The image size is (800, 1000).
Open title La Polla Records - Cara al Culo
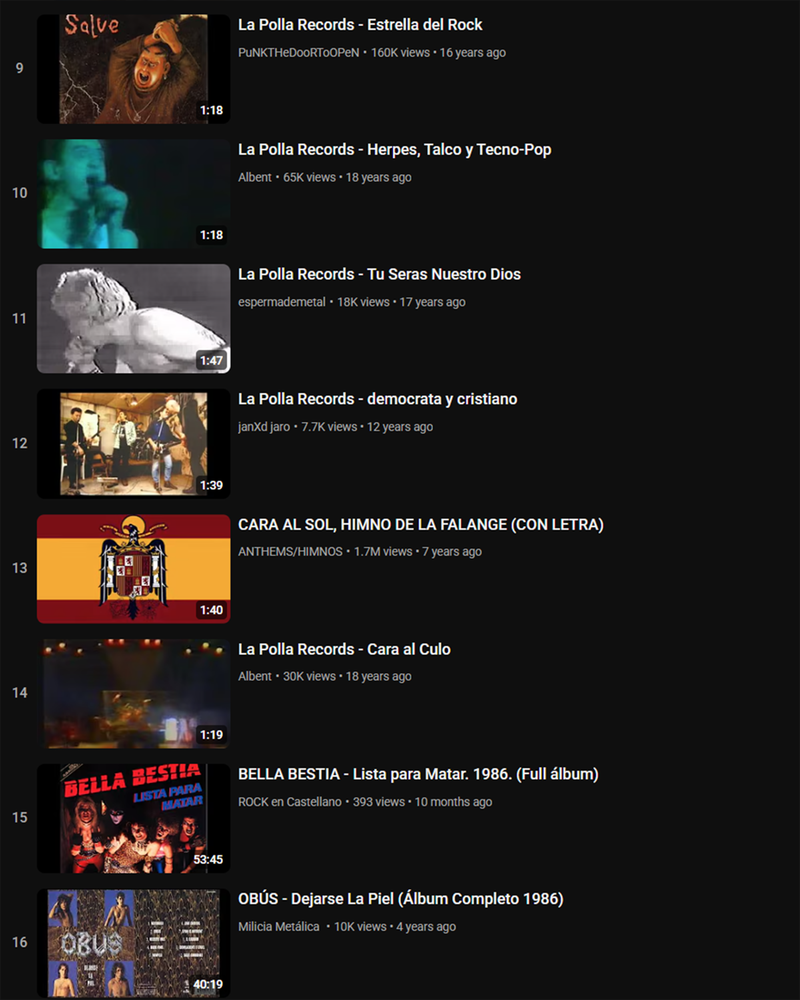tap(344, 649)
